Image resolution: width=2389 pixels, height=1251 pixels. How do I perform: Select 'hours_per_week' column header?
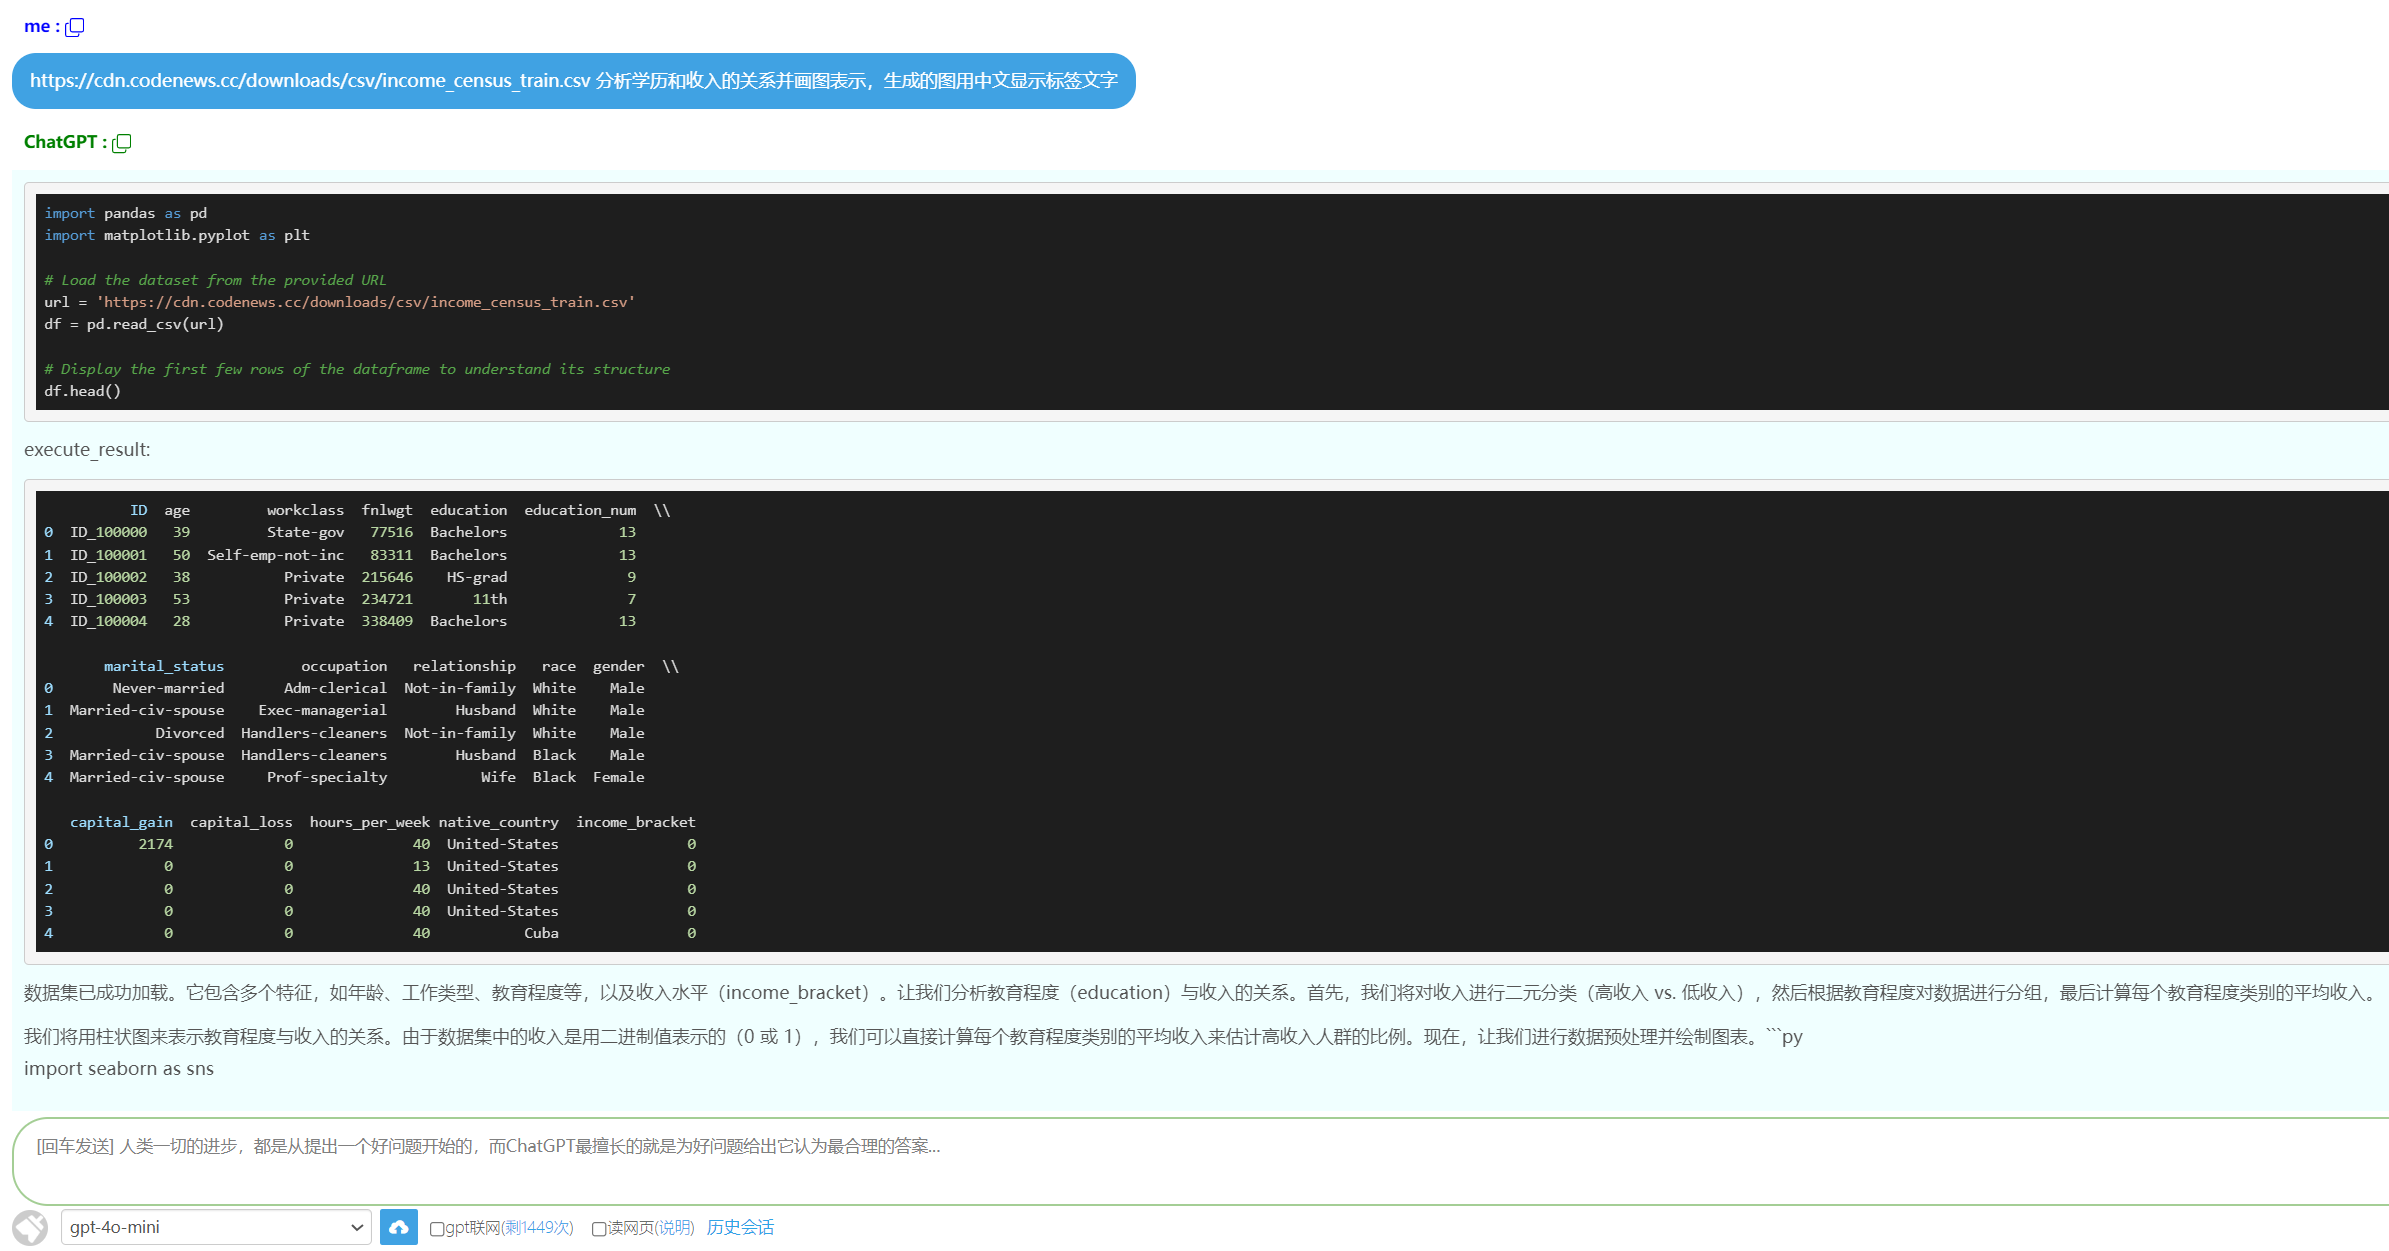[x=369, y=822]
